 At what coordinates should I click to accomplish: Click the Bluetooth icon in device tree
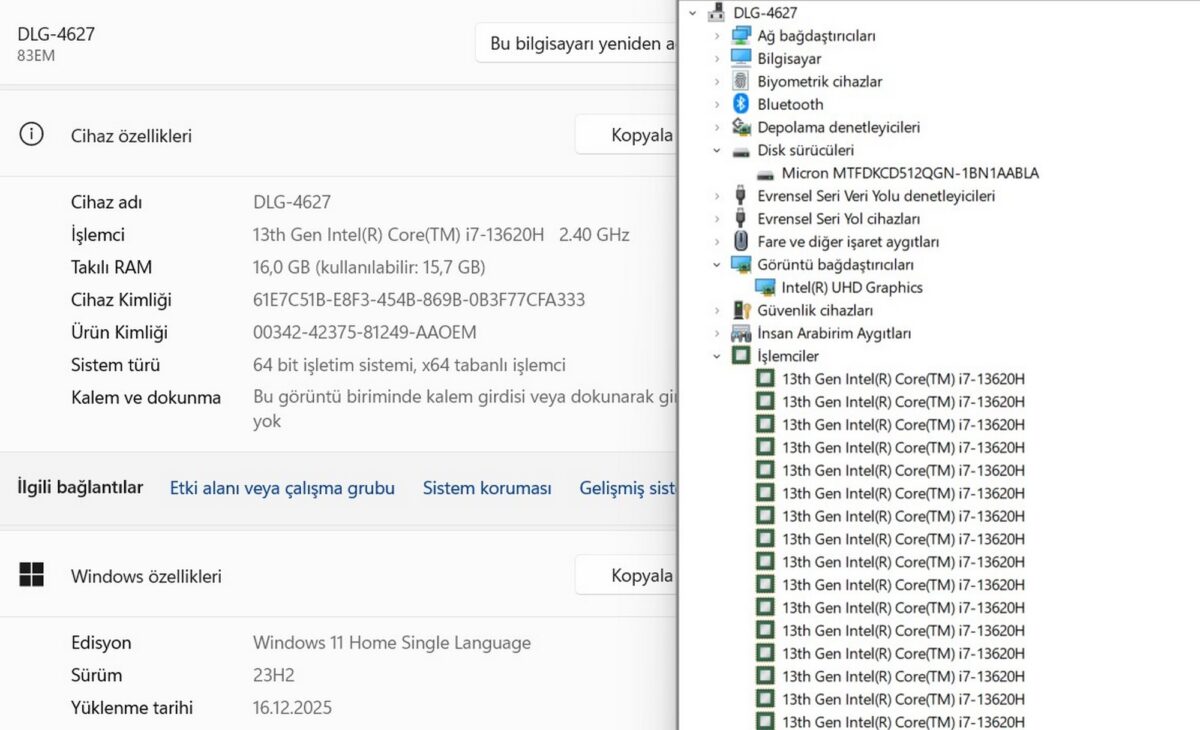tap(741, 104)
